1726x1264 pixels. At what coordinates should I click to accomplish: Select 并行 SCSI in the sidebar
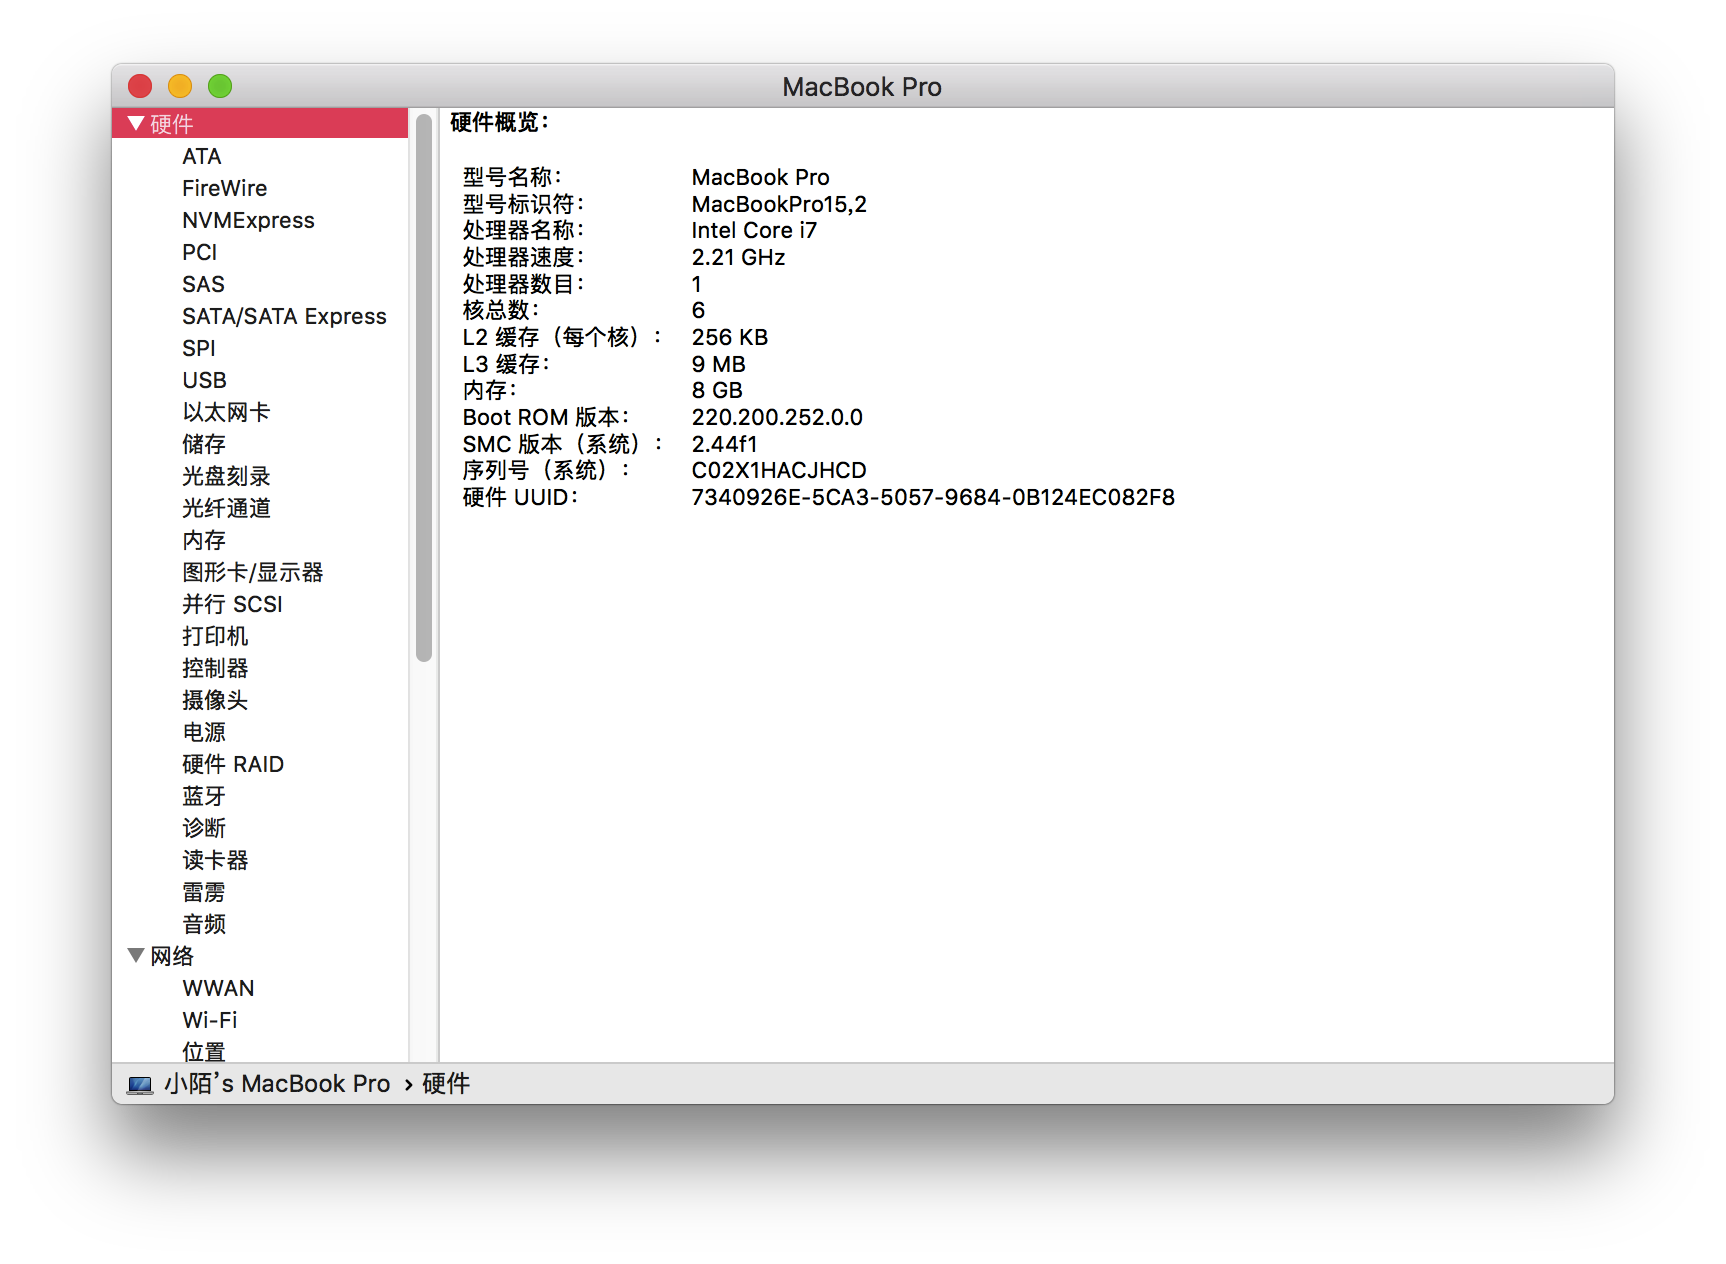(232, 604)
